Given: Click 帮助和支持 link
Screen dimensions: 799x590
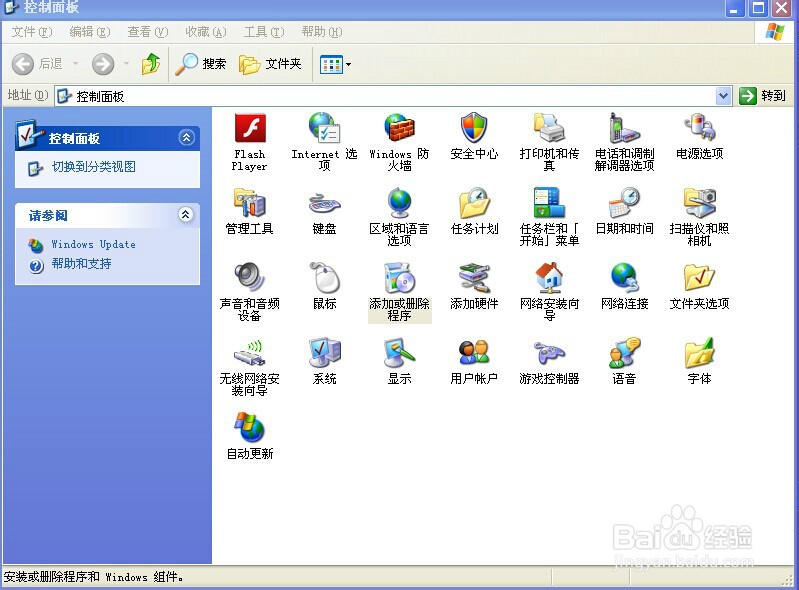Looking at the screenshot, I should [81, 264].
